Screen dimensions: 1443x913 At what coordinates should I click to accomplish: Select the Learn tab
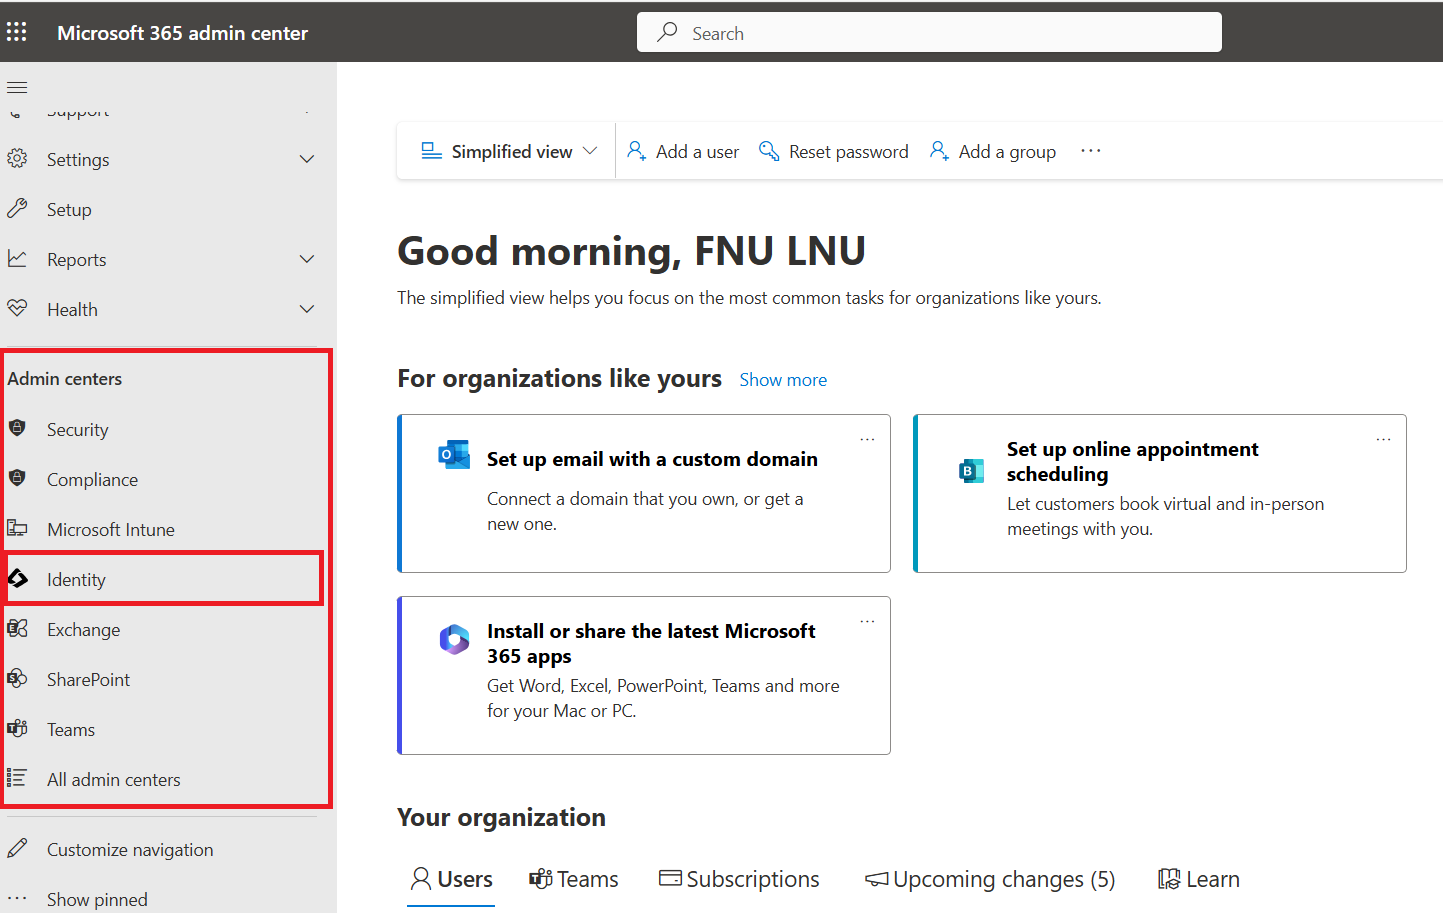1198,879
